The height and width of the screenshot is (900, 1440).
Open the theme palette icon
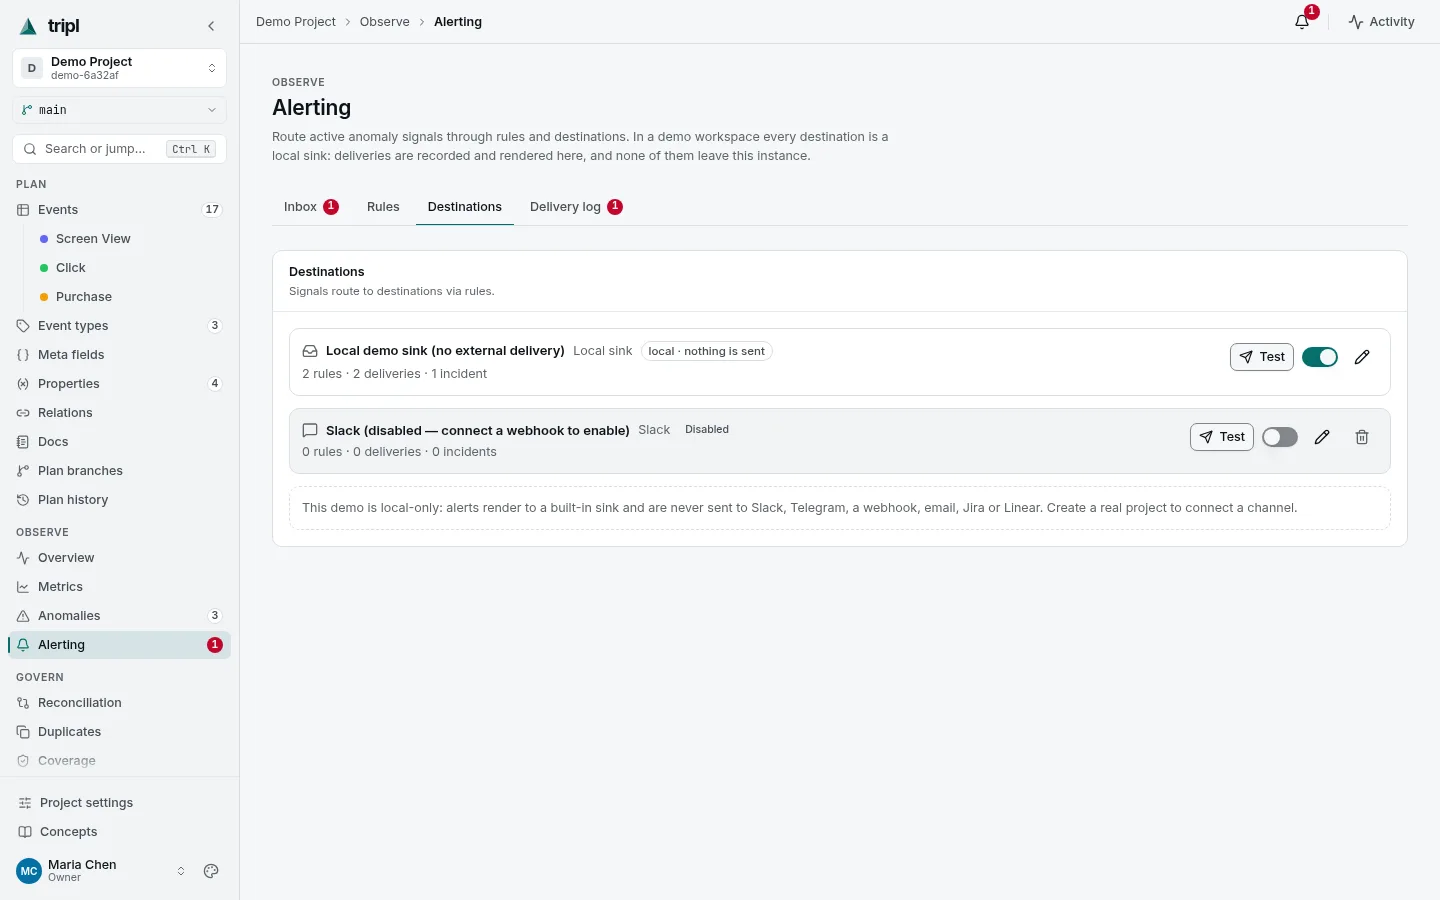point(211,871)
